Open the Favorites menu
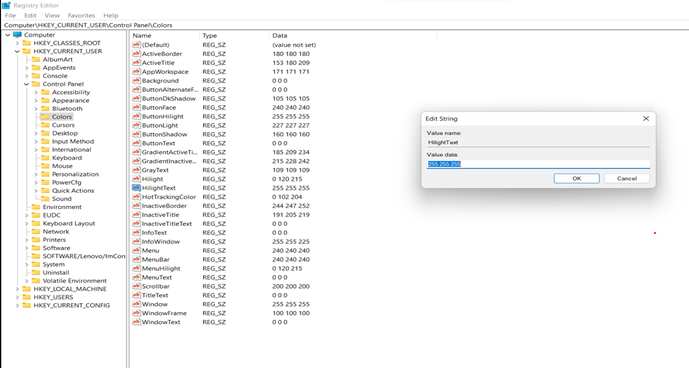 click(x=81, y=15)
